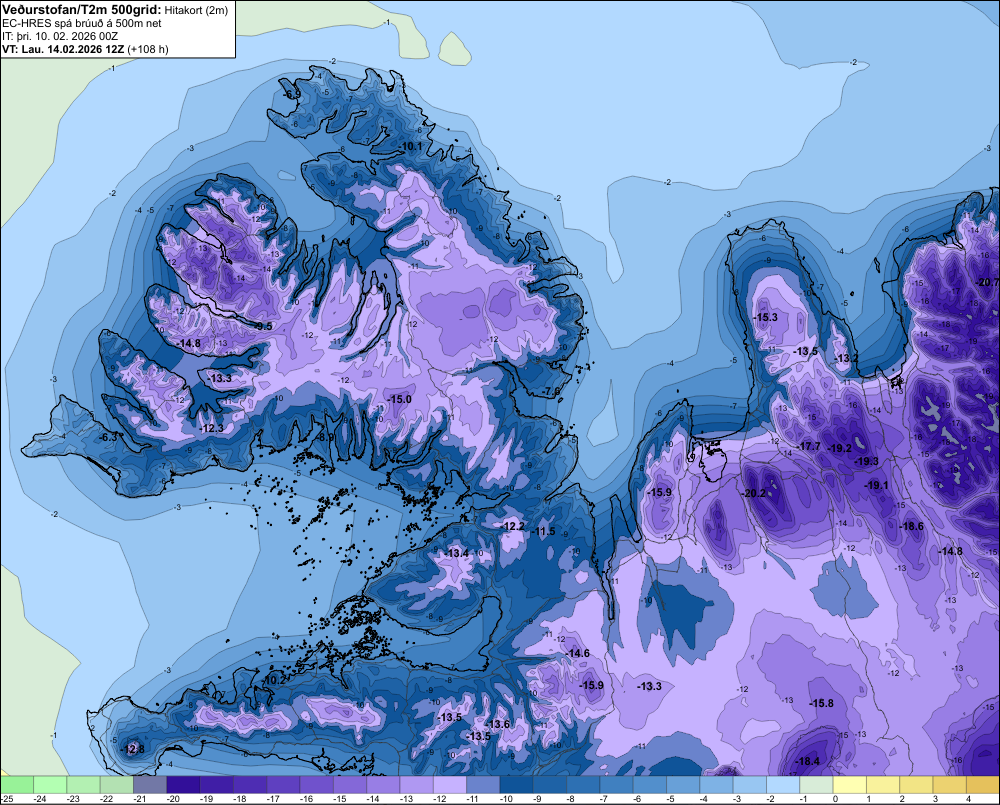Select the -15.0 temperature value
This screenshot has width=1000, height=805.
(x=400, y=399)
